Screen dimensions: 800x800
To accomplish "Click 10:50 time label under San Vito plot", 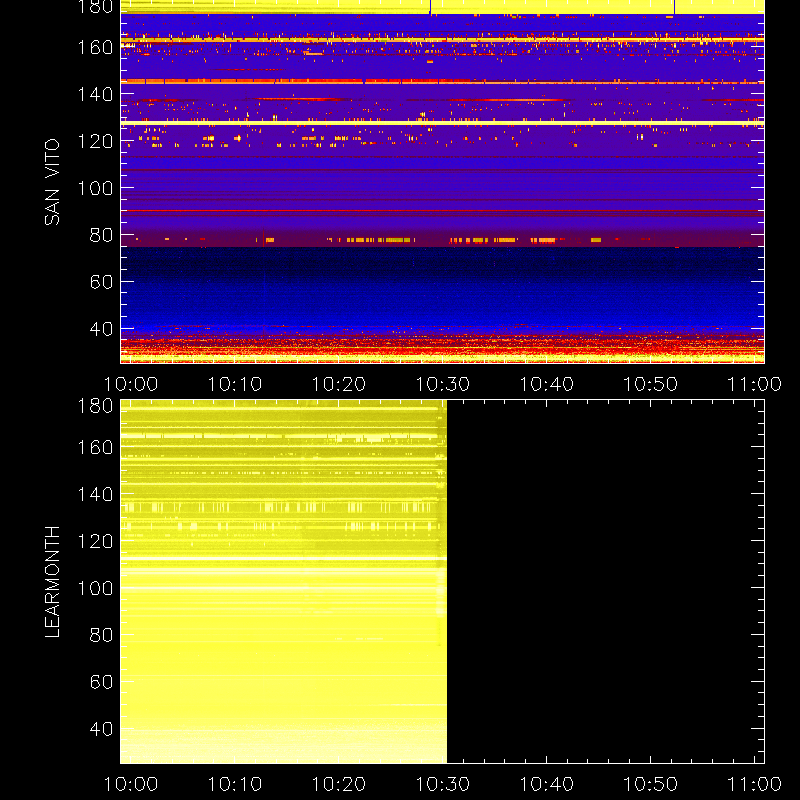I will (x=651, y=384).
